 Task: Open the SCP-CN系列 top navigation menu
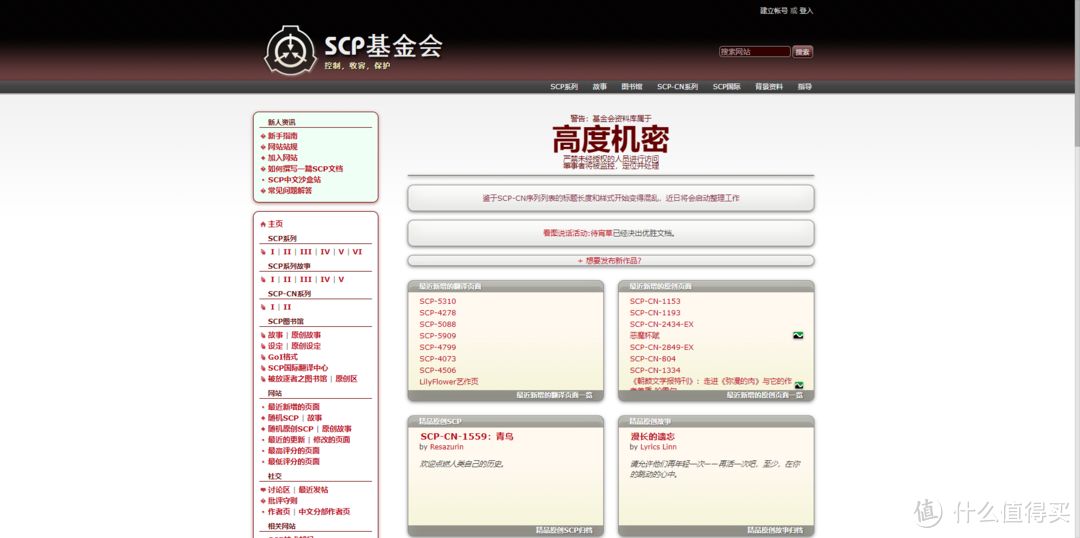pos(677,87)
